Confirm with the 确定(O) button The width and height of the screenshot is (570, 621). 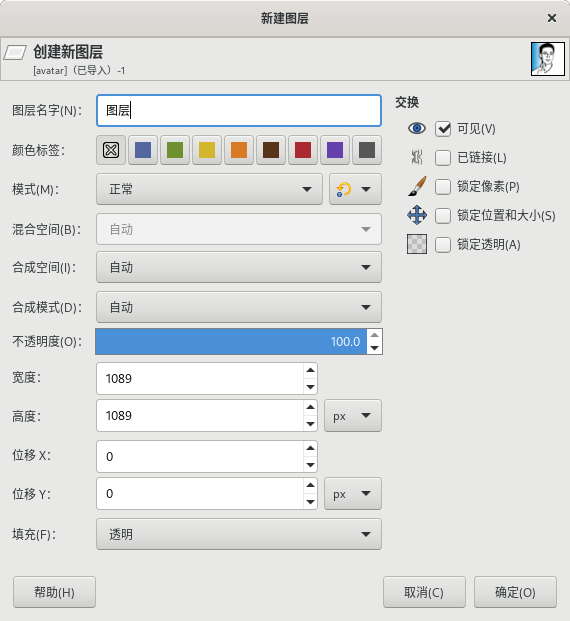pos(515,592)
